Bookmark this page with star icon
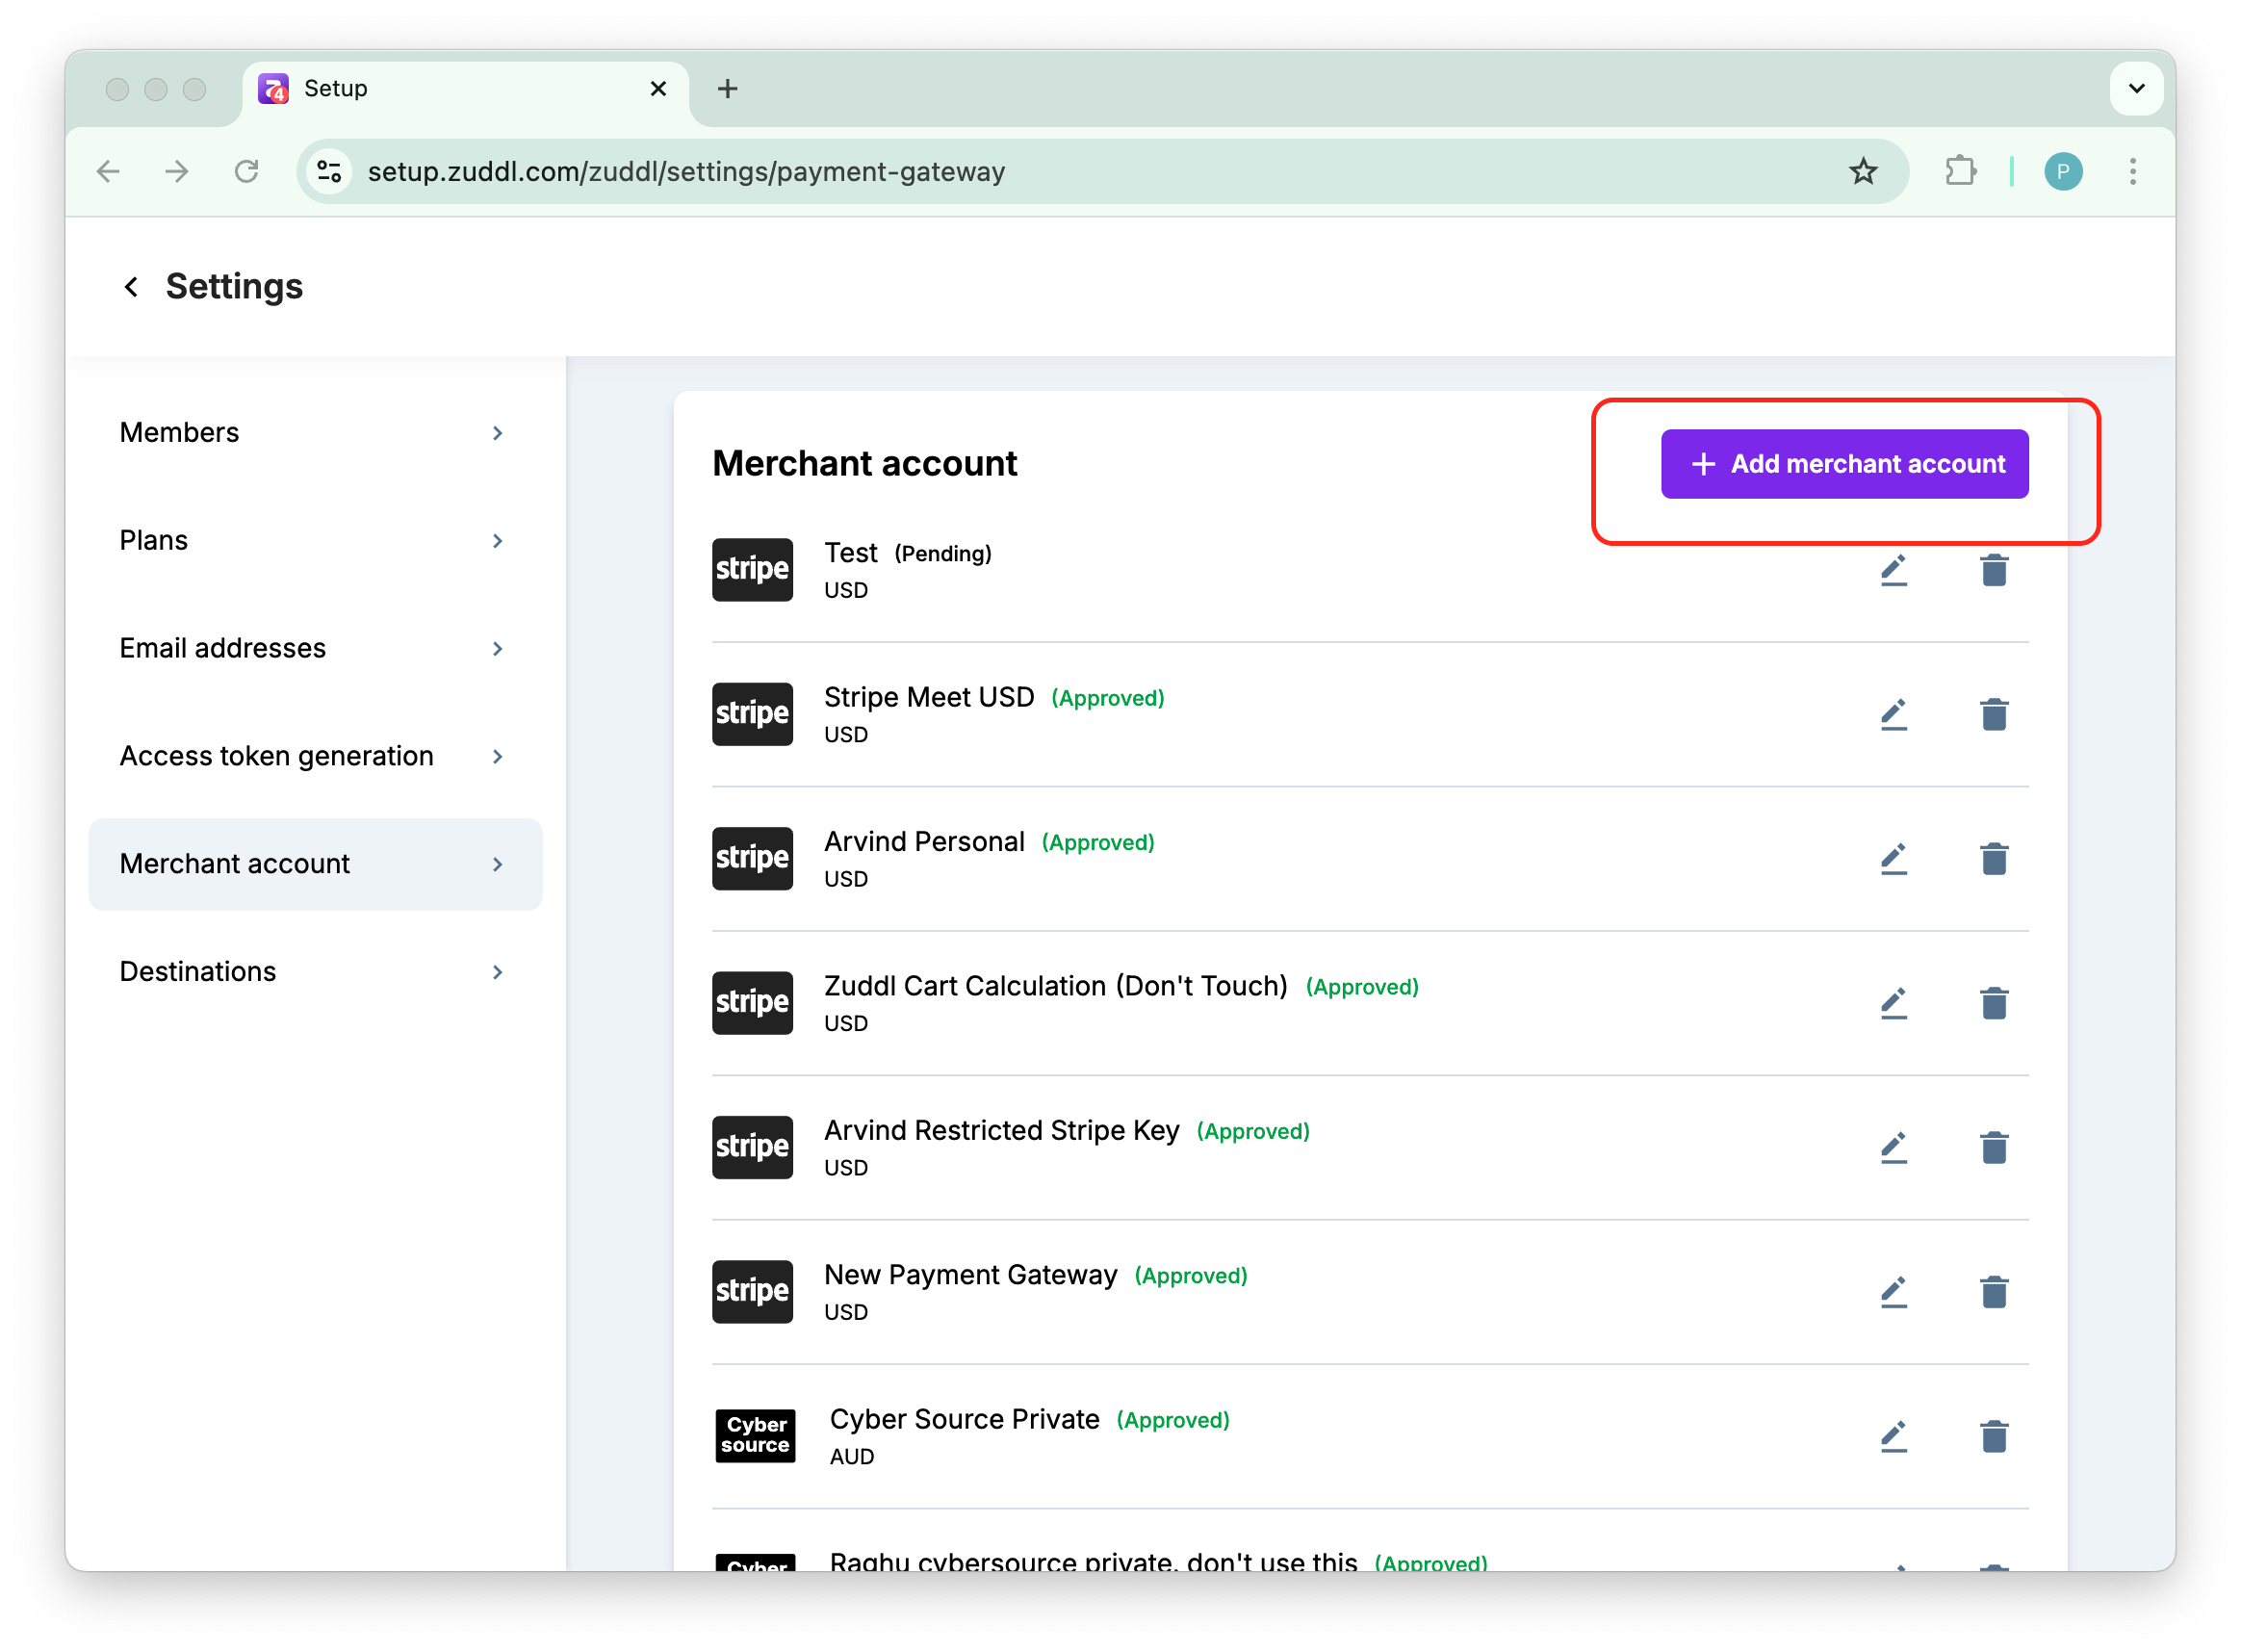 (1862, 172)
